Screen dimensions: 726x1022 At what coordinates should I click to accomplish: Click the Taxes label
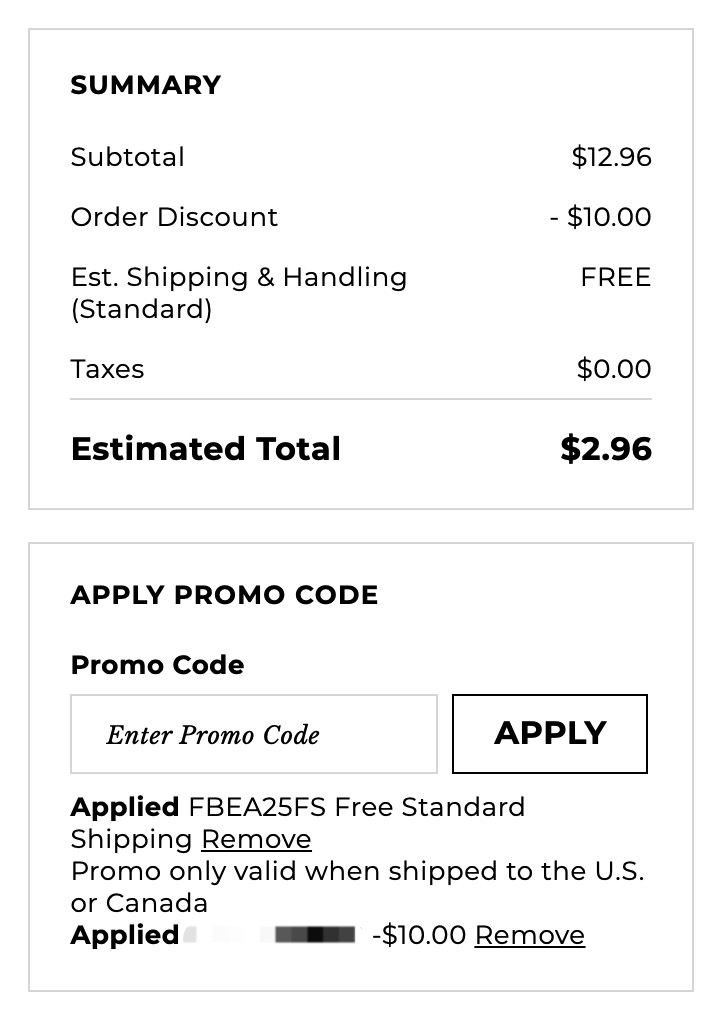tap(107, 369)
